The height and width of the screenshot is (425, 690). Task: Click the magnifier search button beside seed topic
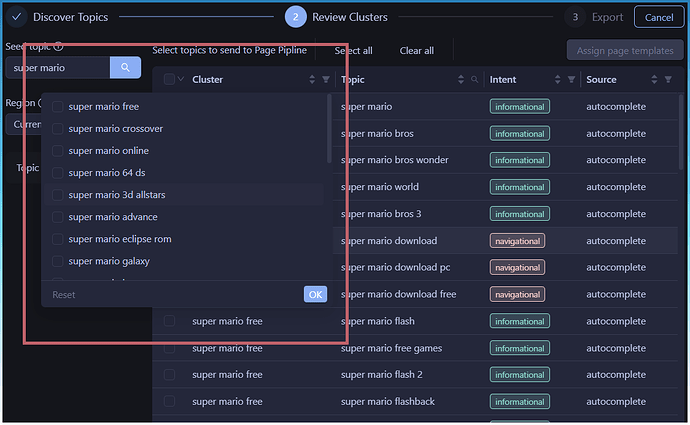(x=125, y=68)
